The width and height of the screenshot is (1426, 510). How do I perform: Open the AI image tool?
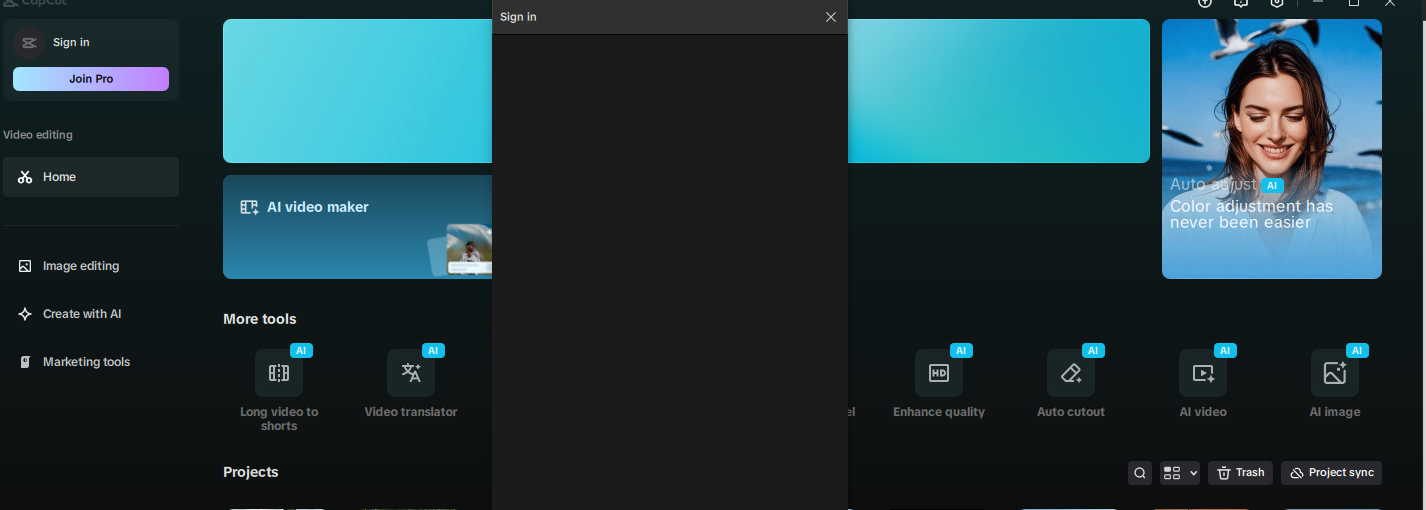1335,383
